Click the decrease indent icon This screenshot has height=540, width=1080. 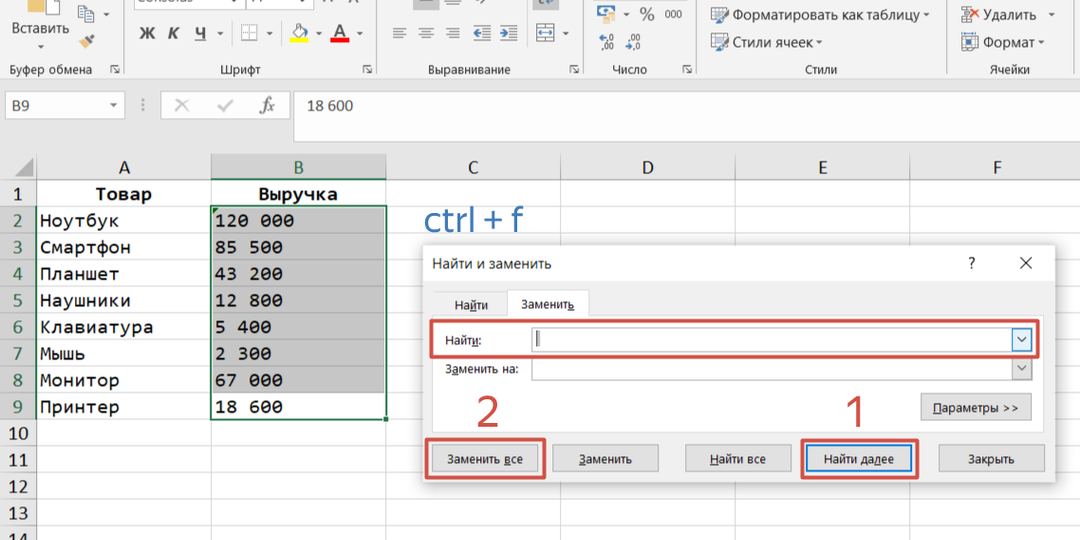coord(482,33)
